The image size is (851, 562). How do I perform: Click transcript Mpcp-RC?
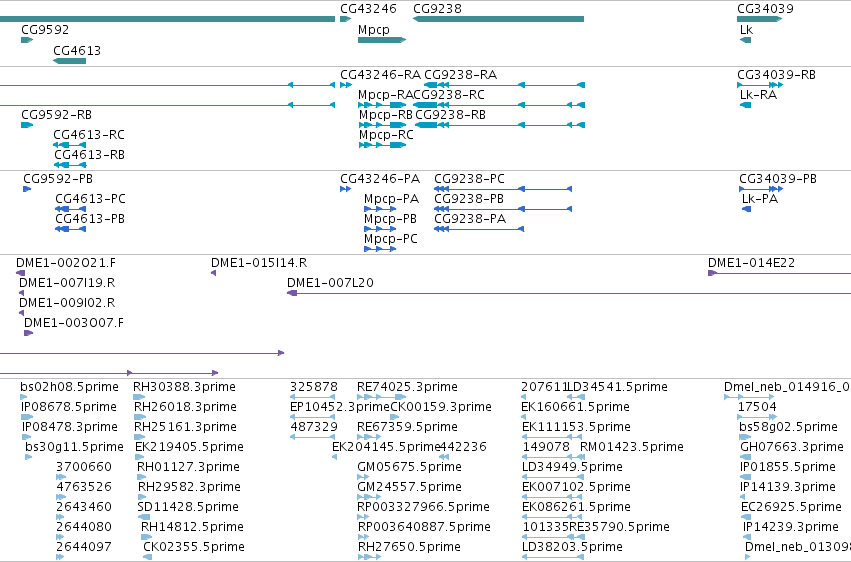[x=386, y=135]
